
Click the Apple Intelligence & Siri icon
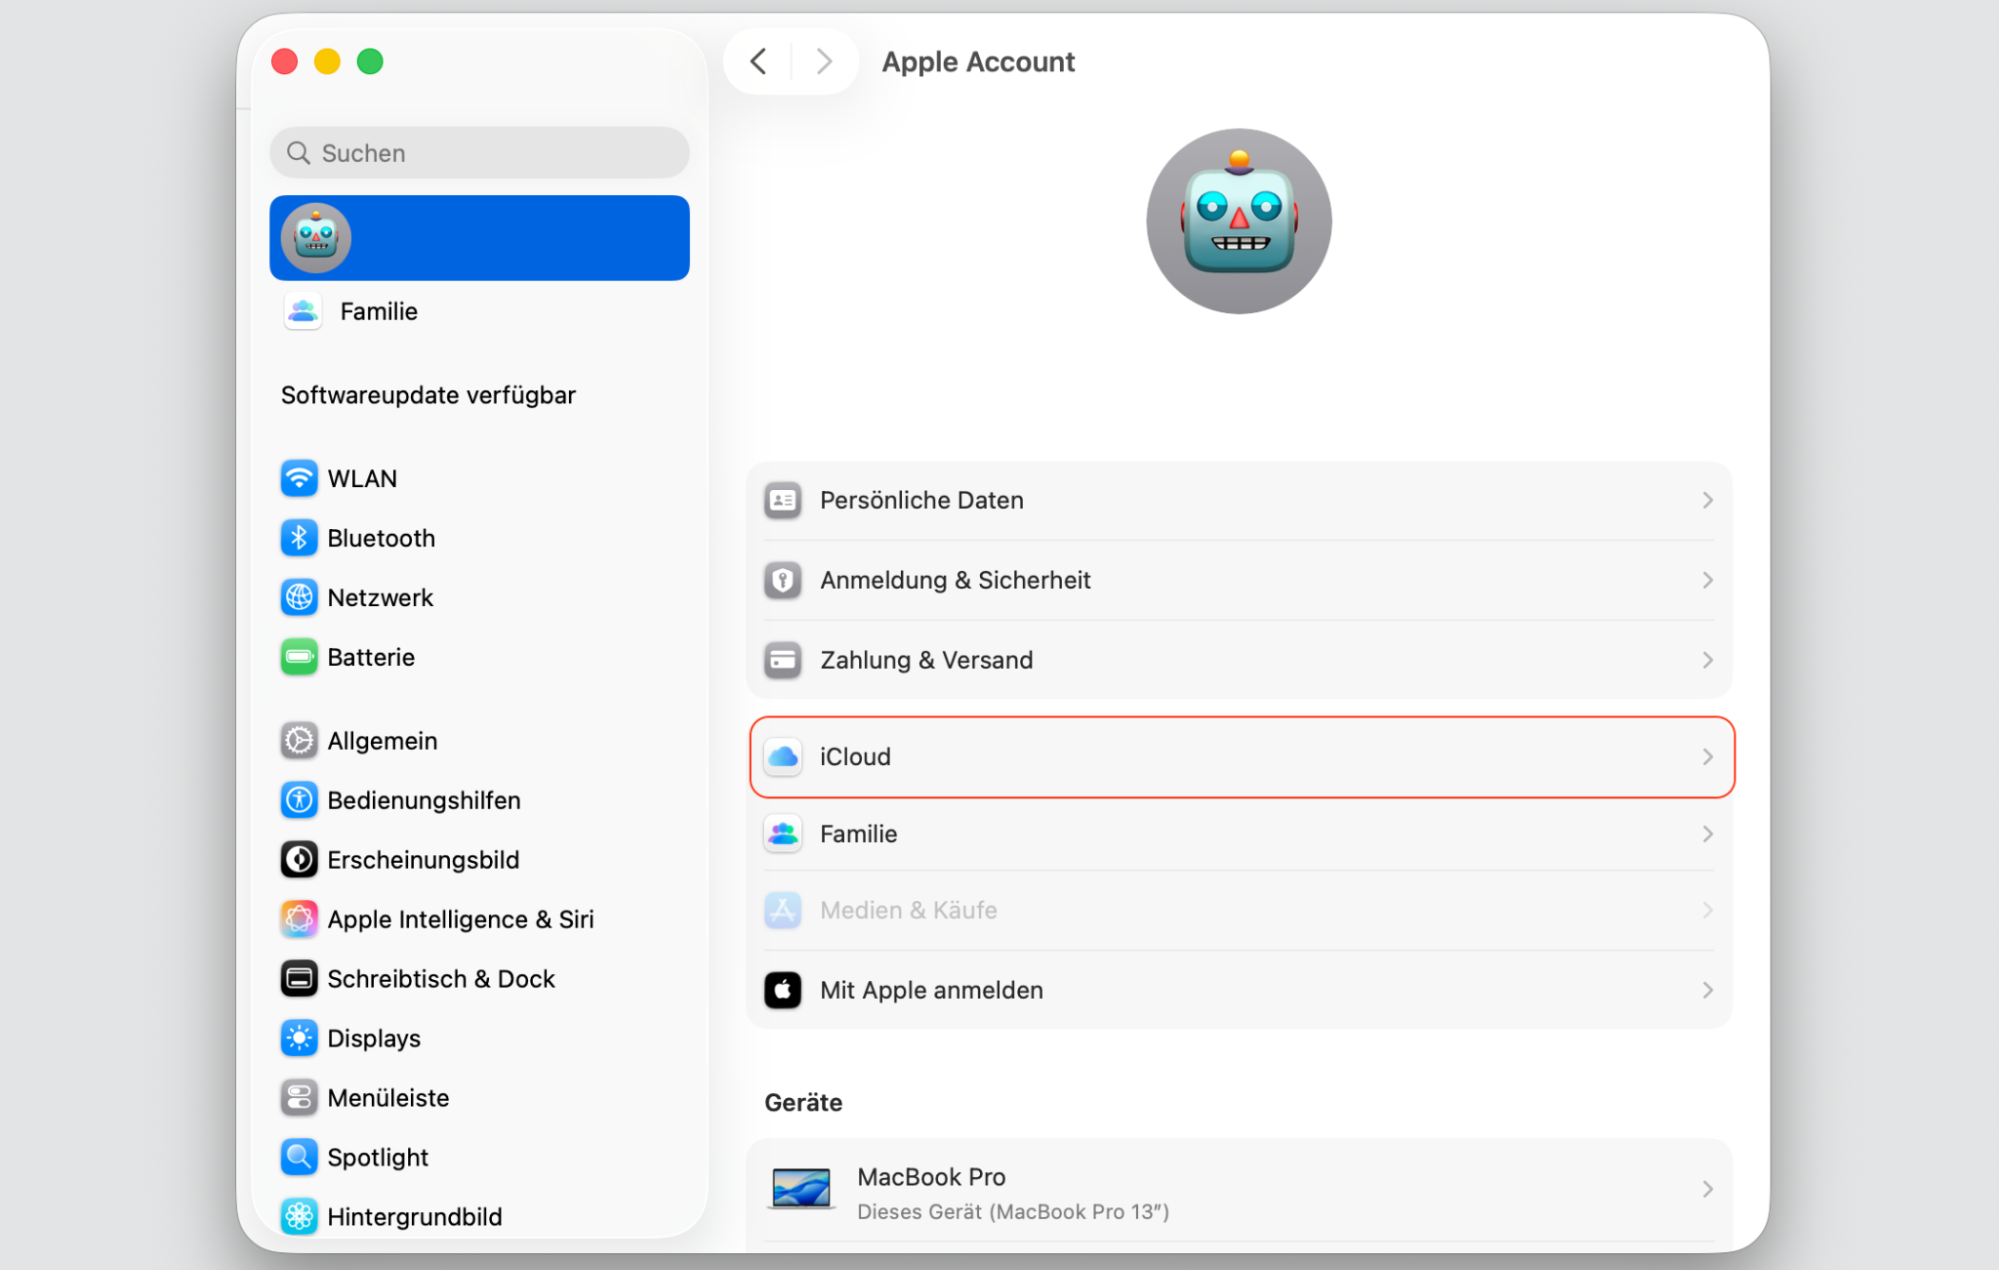299,919
